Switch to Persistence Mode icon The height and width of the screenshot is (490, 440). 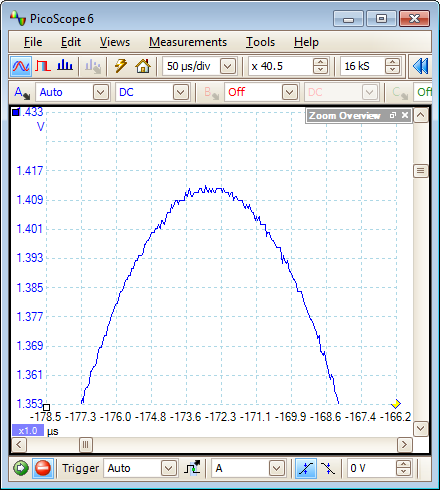43,66
